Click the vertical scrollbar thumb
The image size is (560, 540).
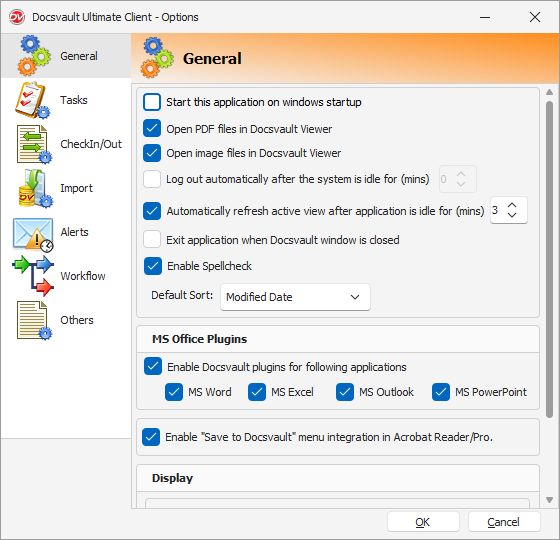(x=549, y=259)
